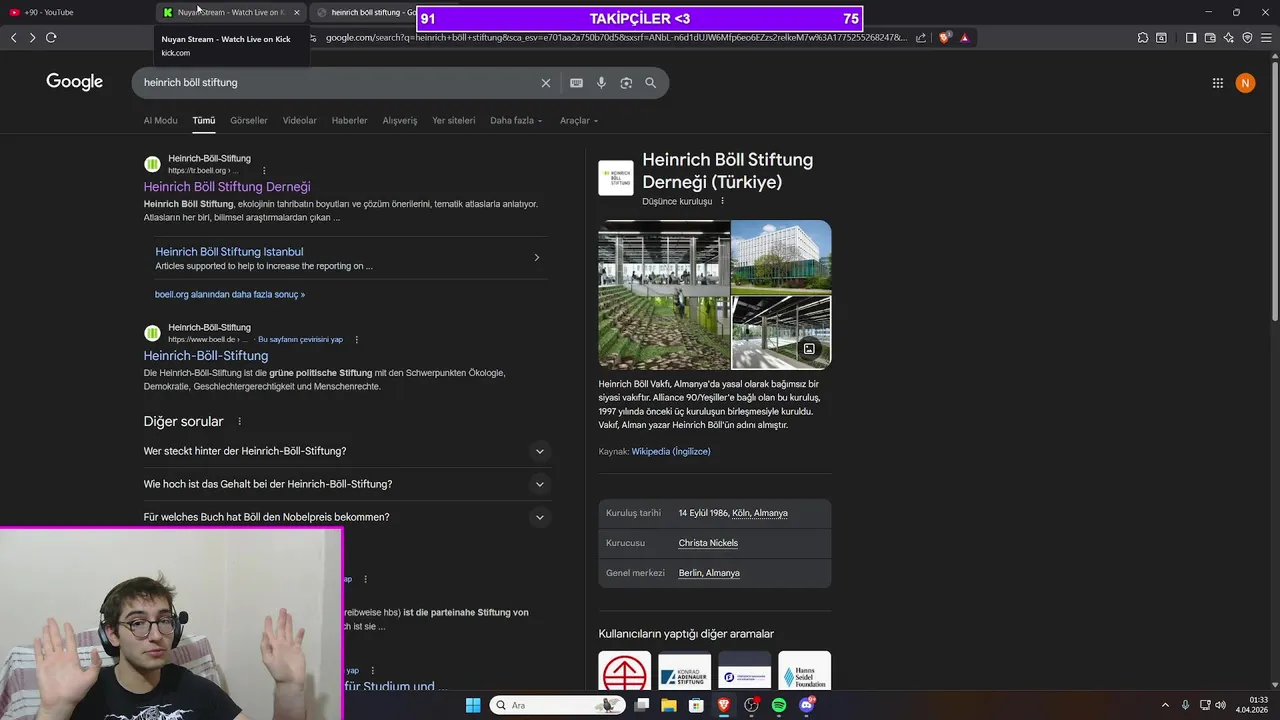Clear the search query with X
Image resolution: width=1280 pixels, height=720 pixels.
(546, 83)
